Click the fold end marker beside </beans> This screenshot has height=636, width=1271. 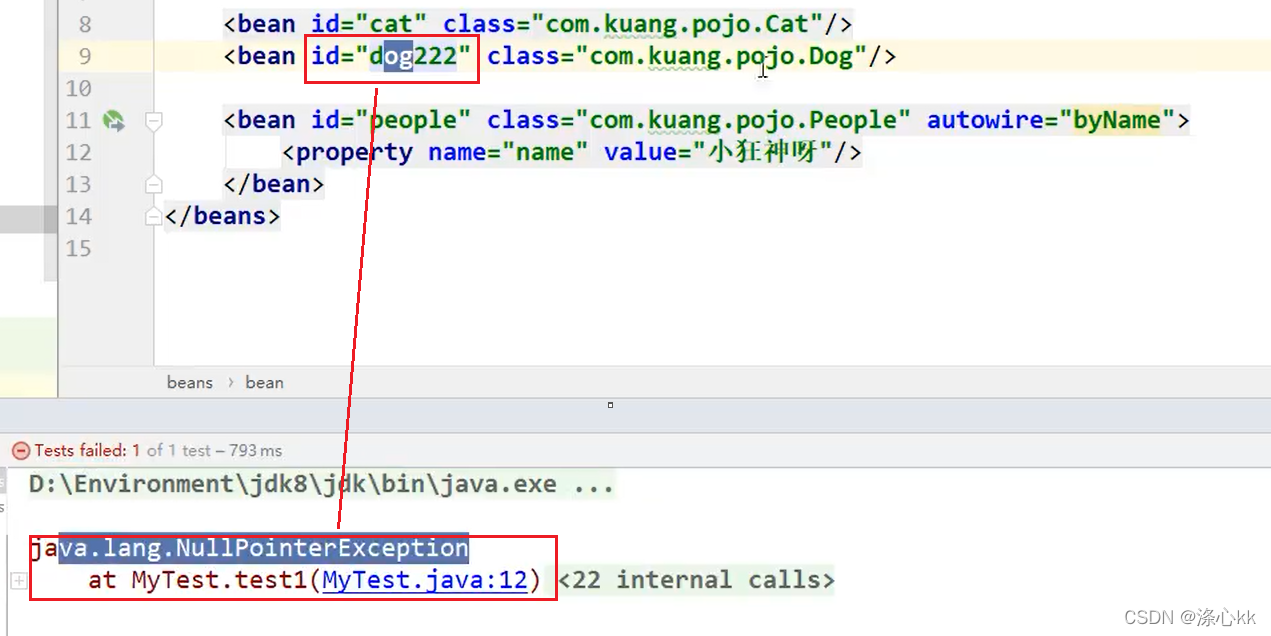click(153, 216)
